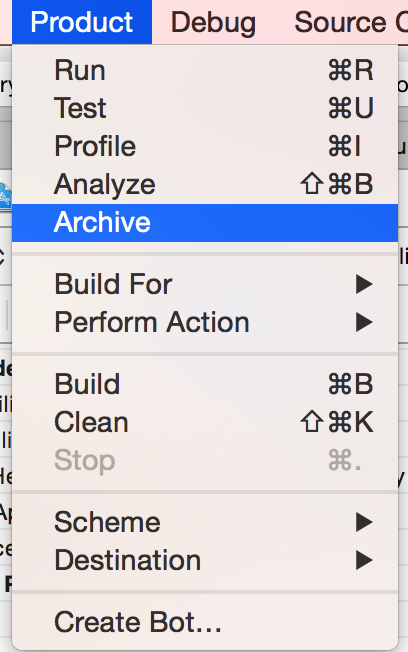Select the Build For menu label

click(113, 285)
